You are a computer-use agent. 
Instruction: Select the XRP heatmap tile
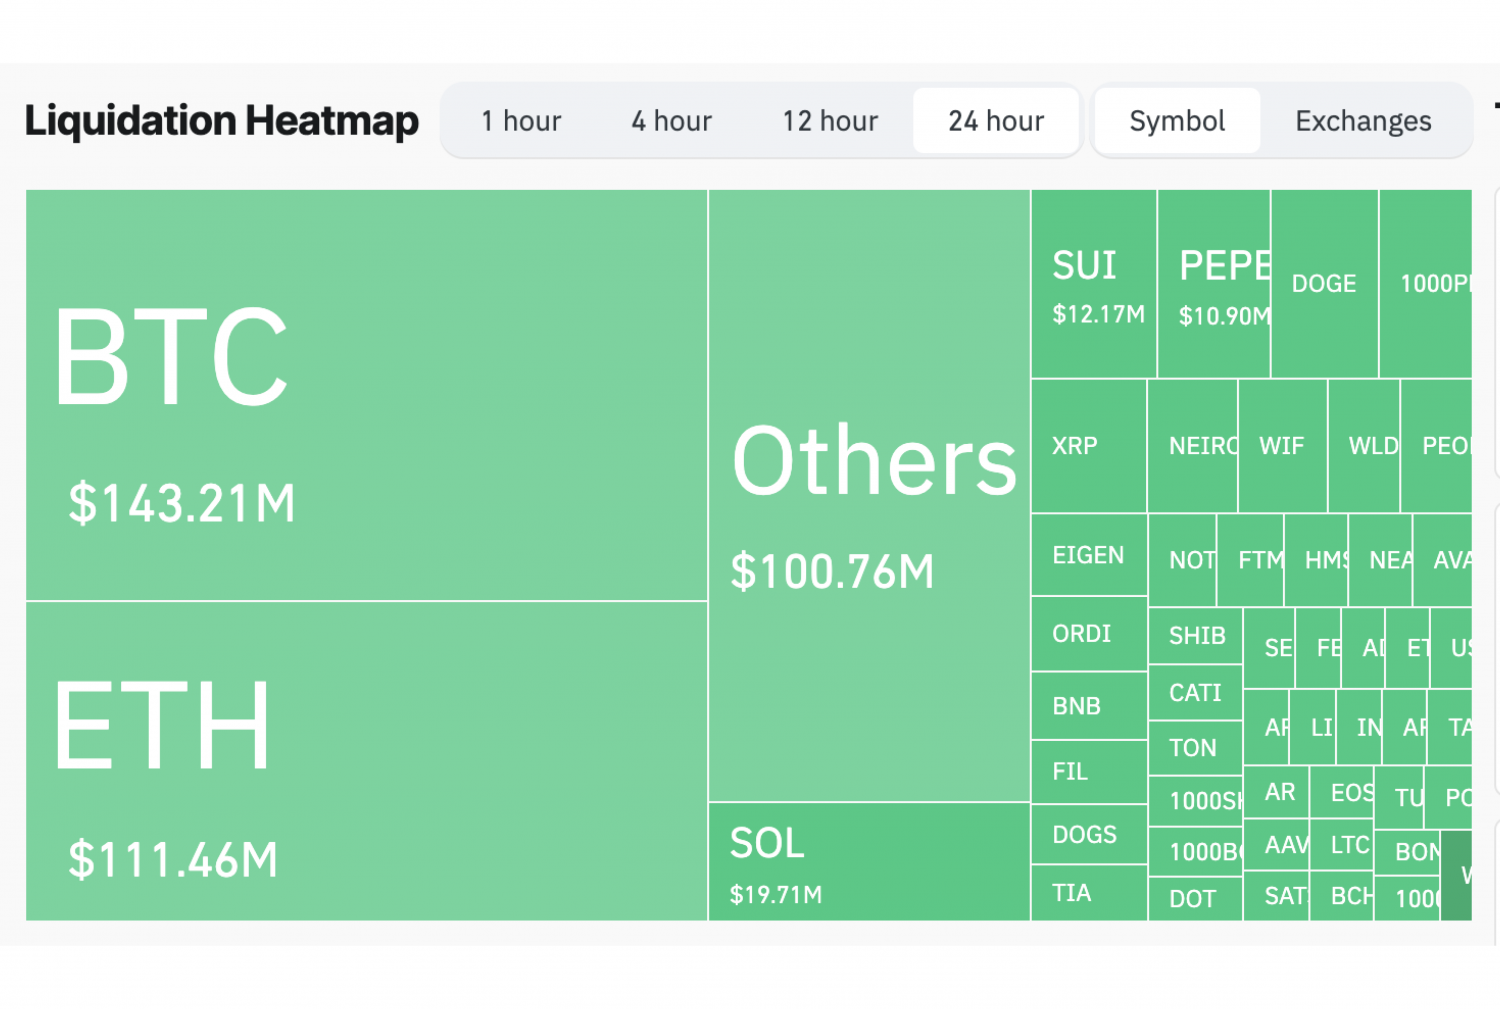click(x=1089, y=446)
